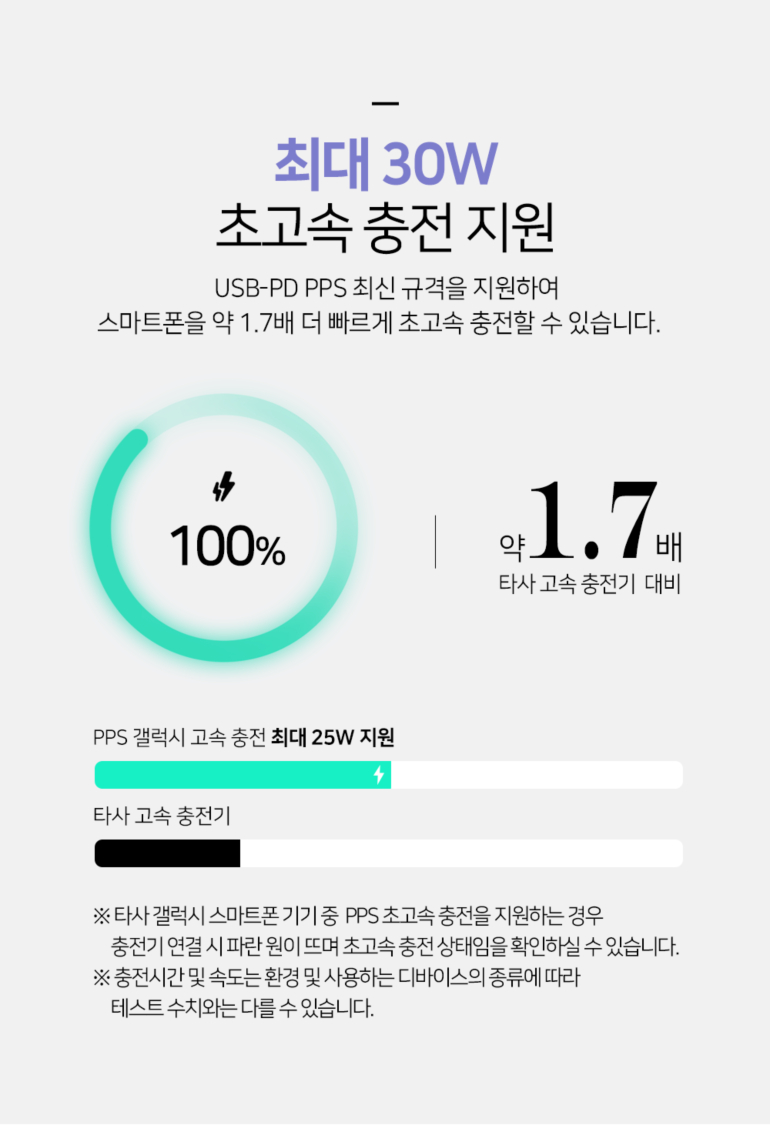Click the black competitor charger bar
This screenshot has width=770, height=1125.
[x=167, y=853]
